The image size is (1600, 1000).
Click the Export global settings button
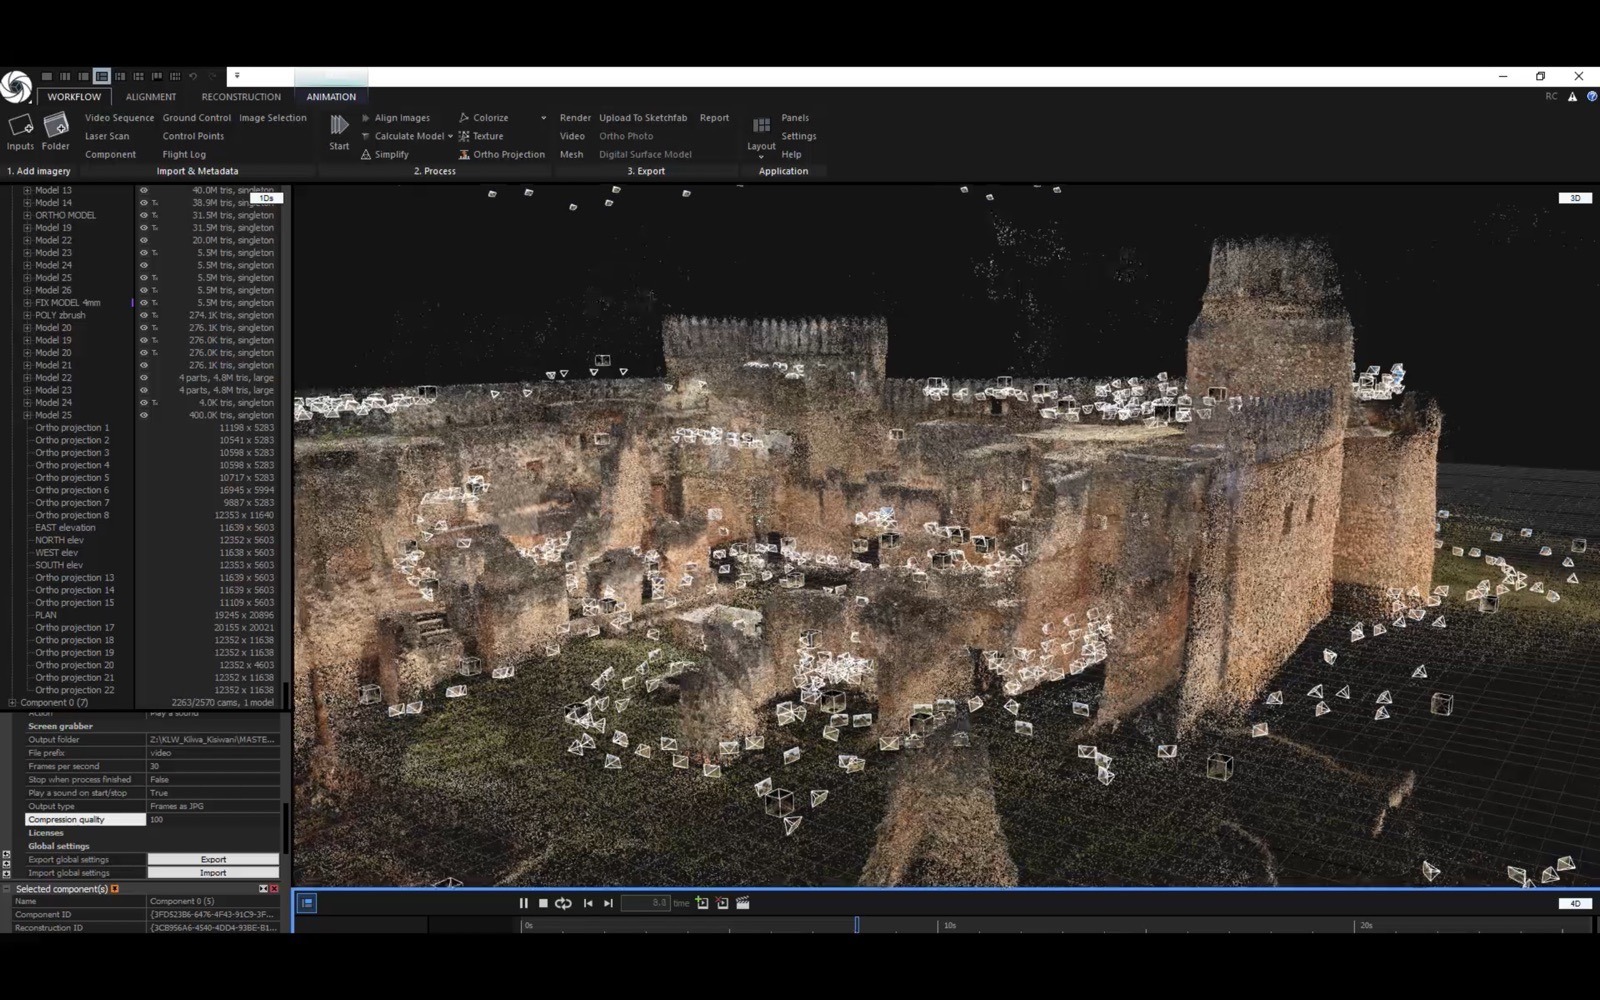213,859
